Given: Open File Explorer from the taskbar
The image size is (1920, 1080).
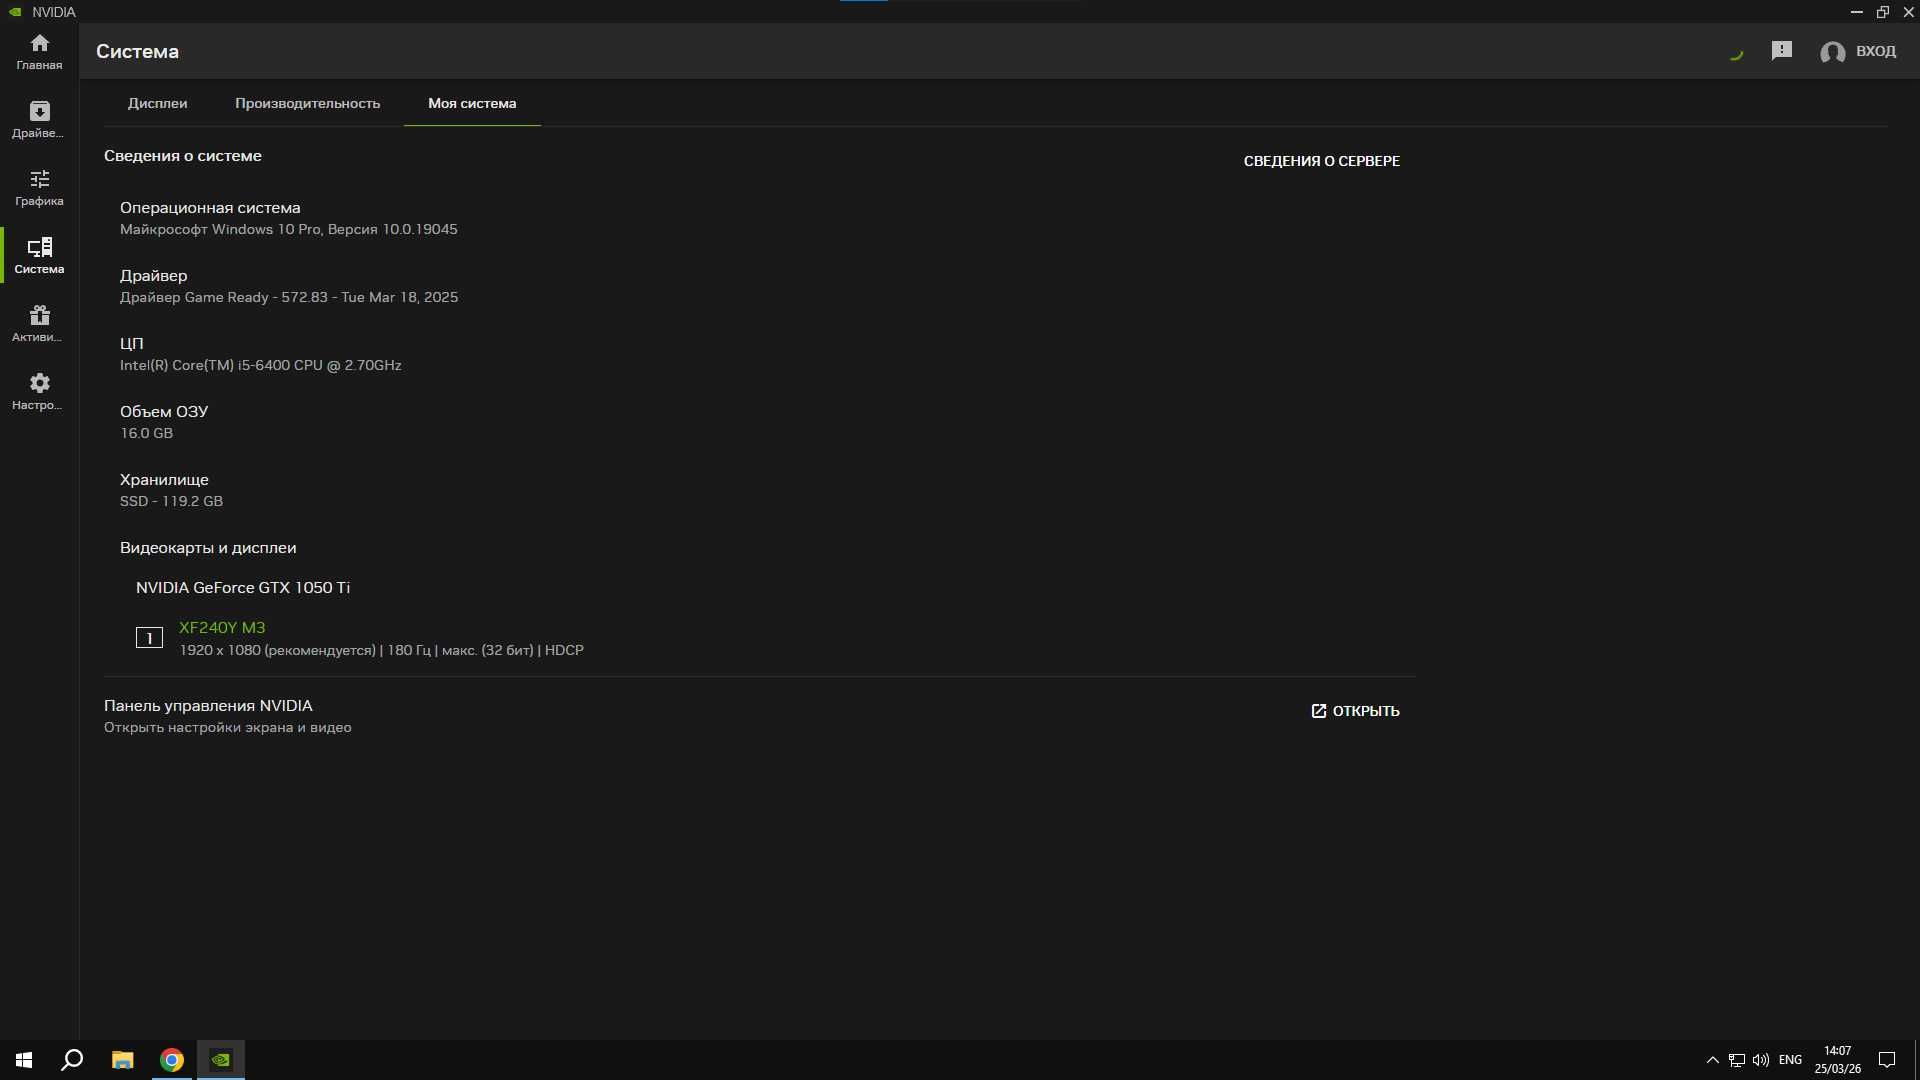Looking at the screenshot, I should pos(122,1060).
